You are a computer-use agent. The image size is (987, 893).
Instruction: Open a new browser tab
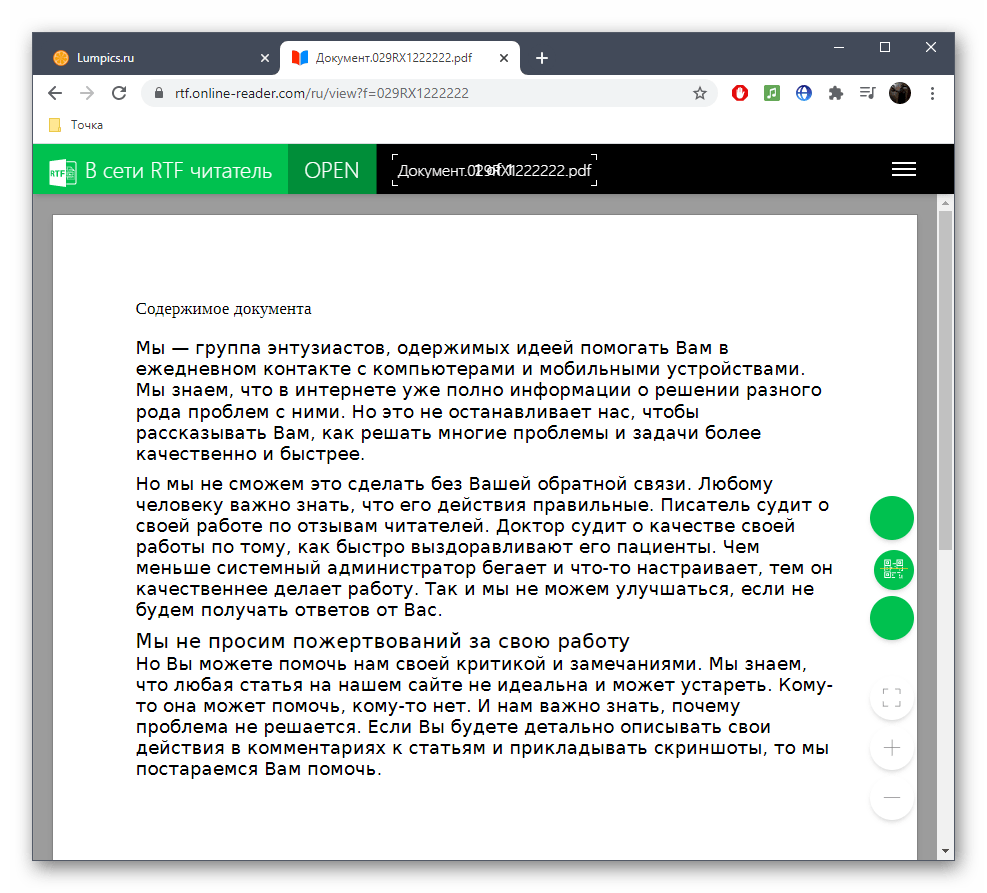542,58
